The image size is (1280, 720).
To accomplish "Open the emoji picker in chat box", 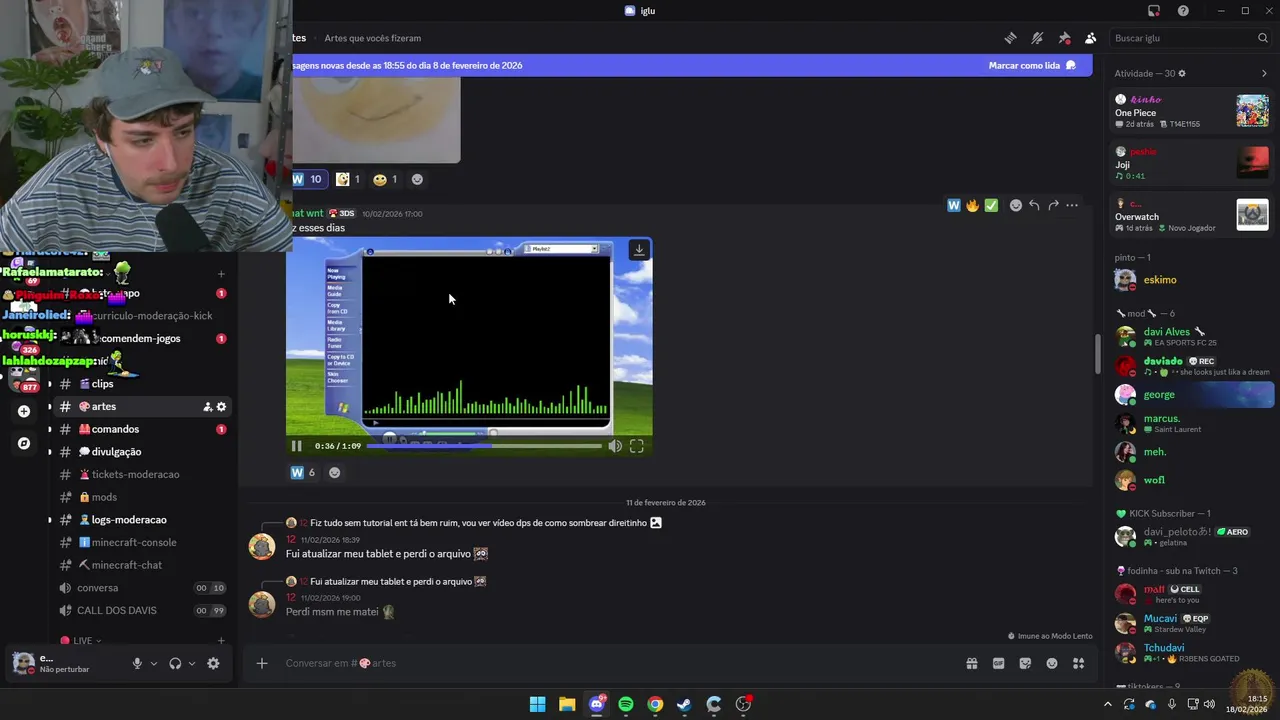I will point(1052,663).
